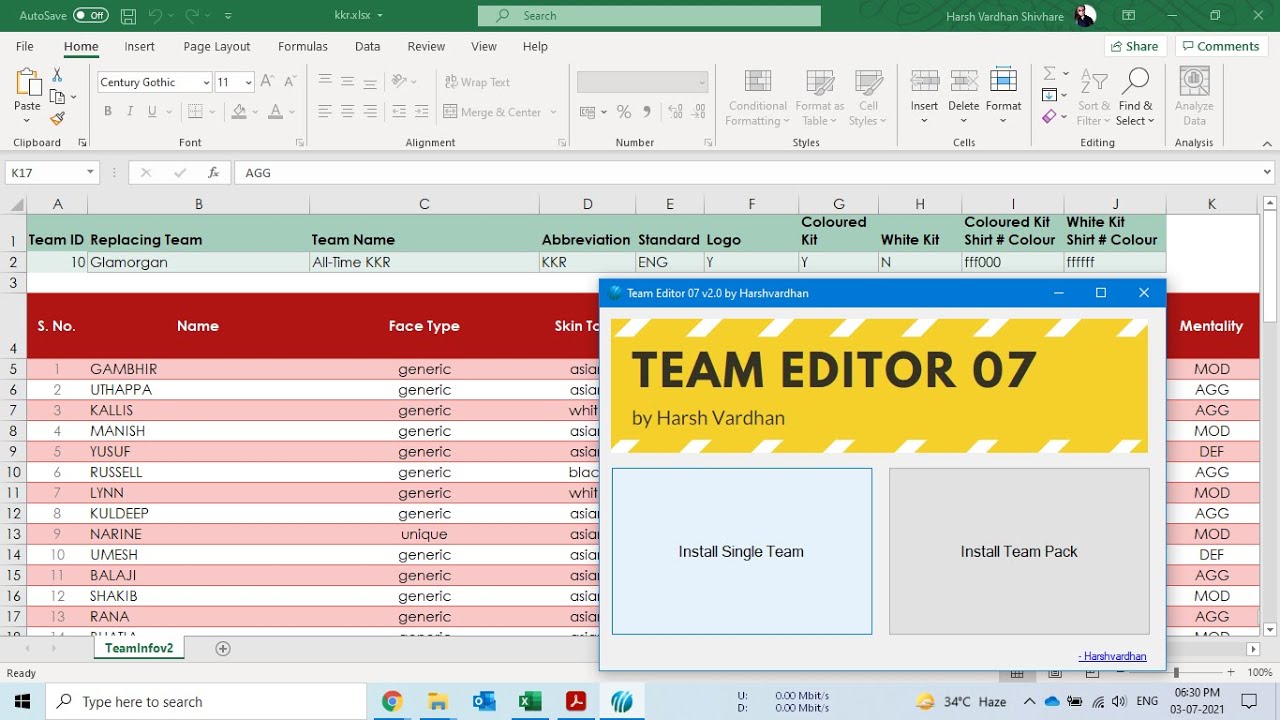
Task: Toggle Wrap Text
Action: 476,82
